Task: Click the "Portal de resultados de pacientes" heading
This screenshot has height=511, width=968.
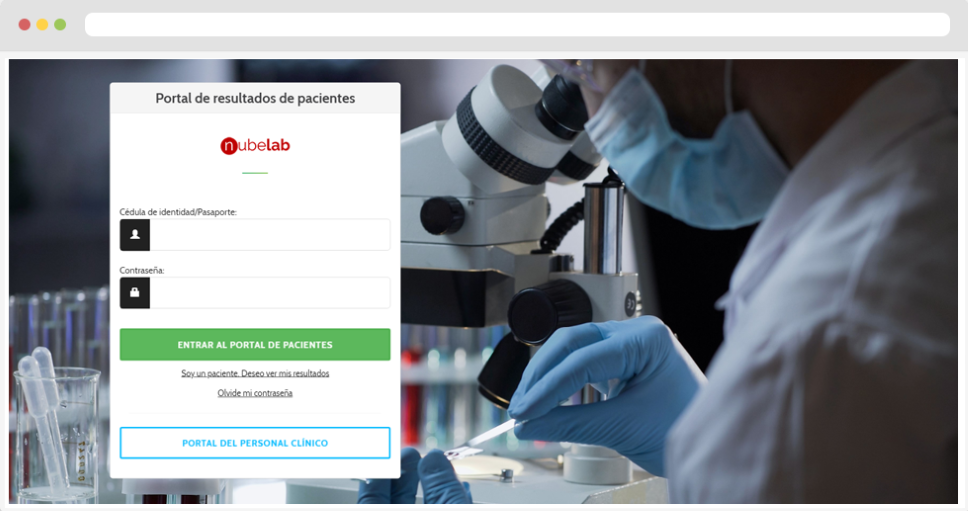Action: pyautogui.click(x=255, y=98)
